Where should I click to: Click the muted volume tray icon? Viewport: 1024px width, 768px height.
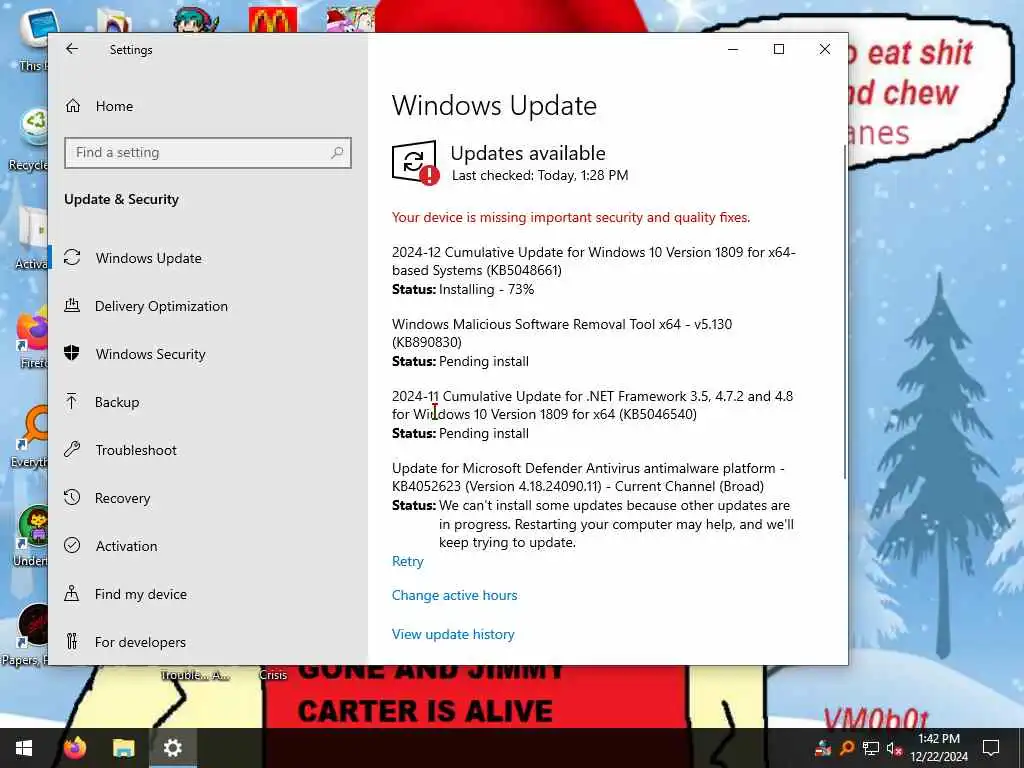click(894, 748)
